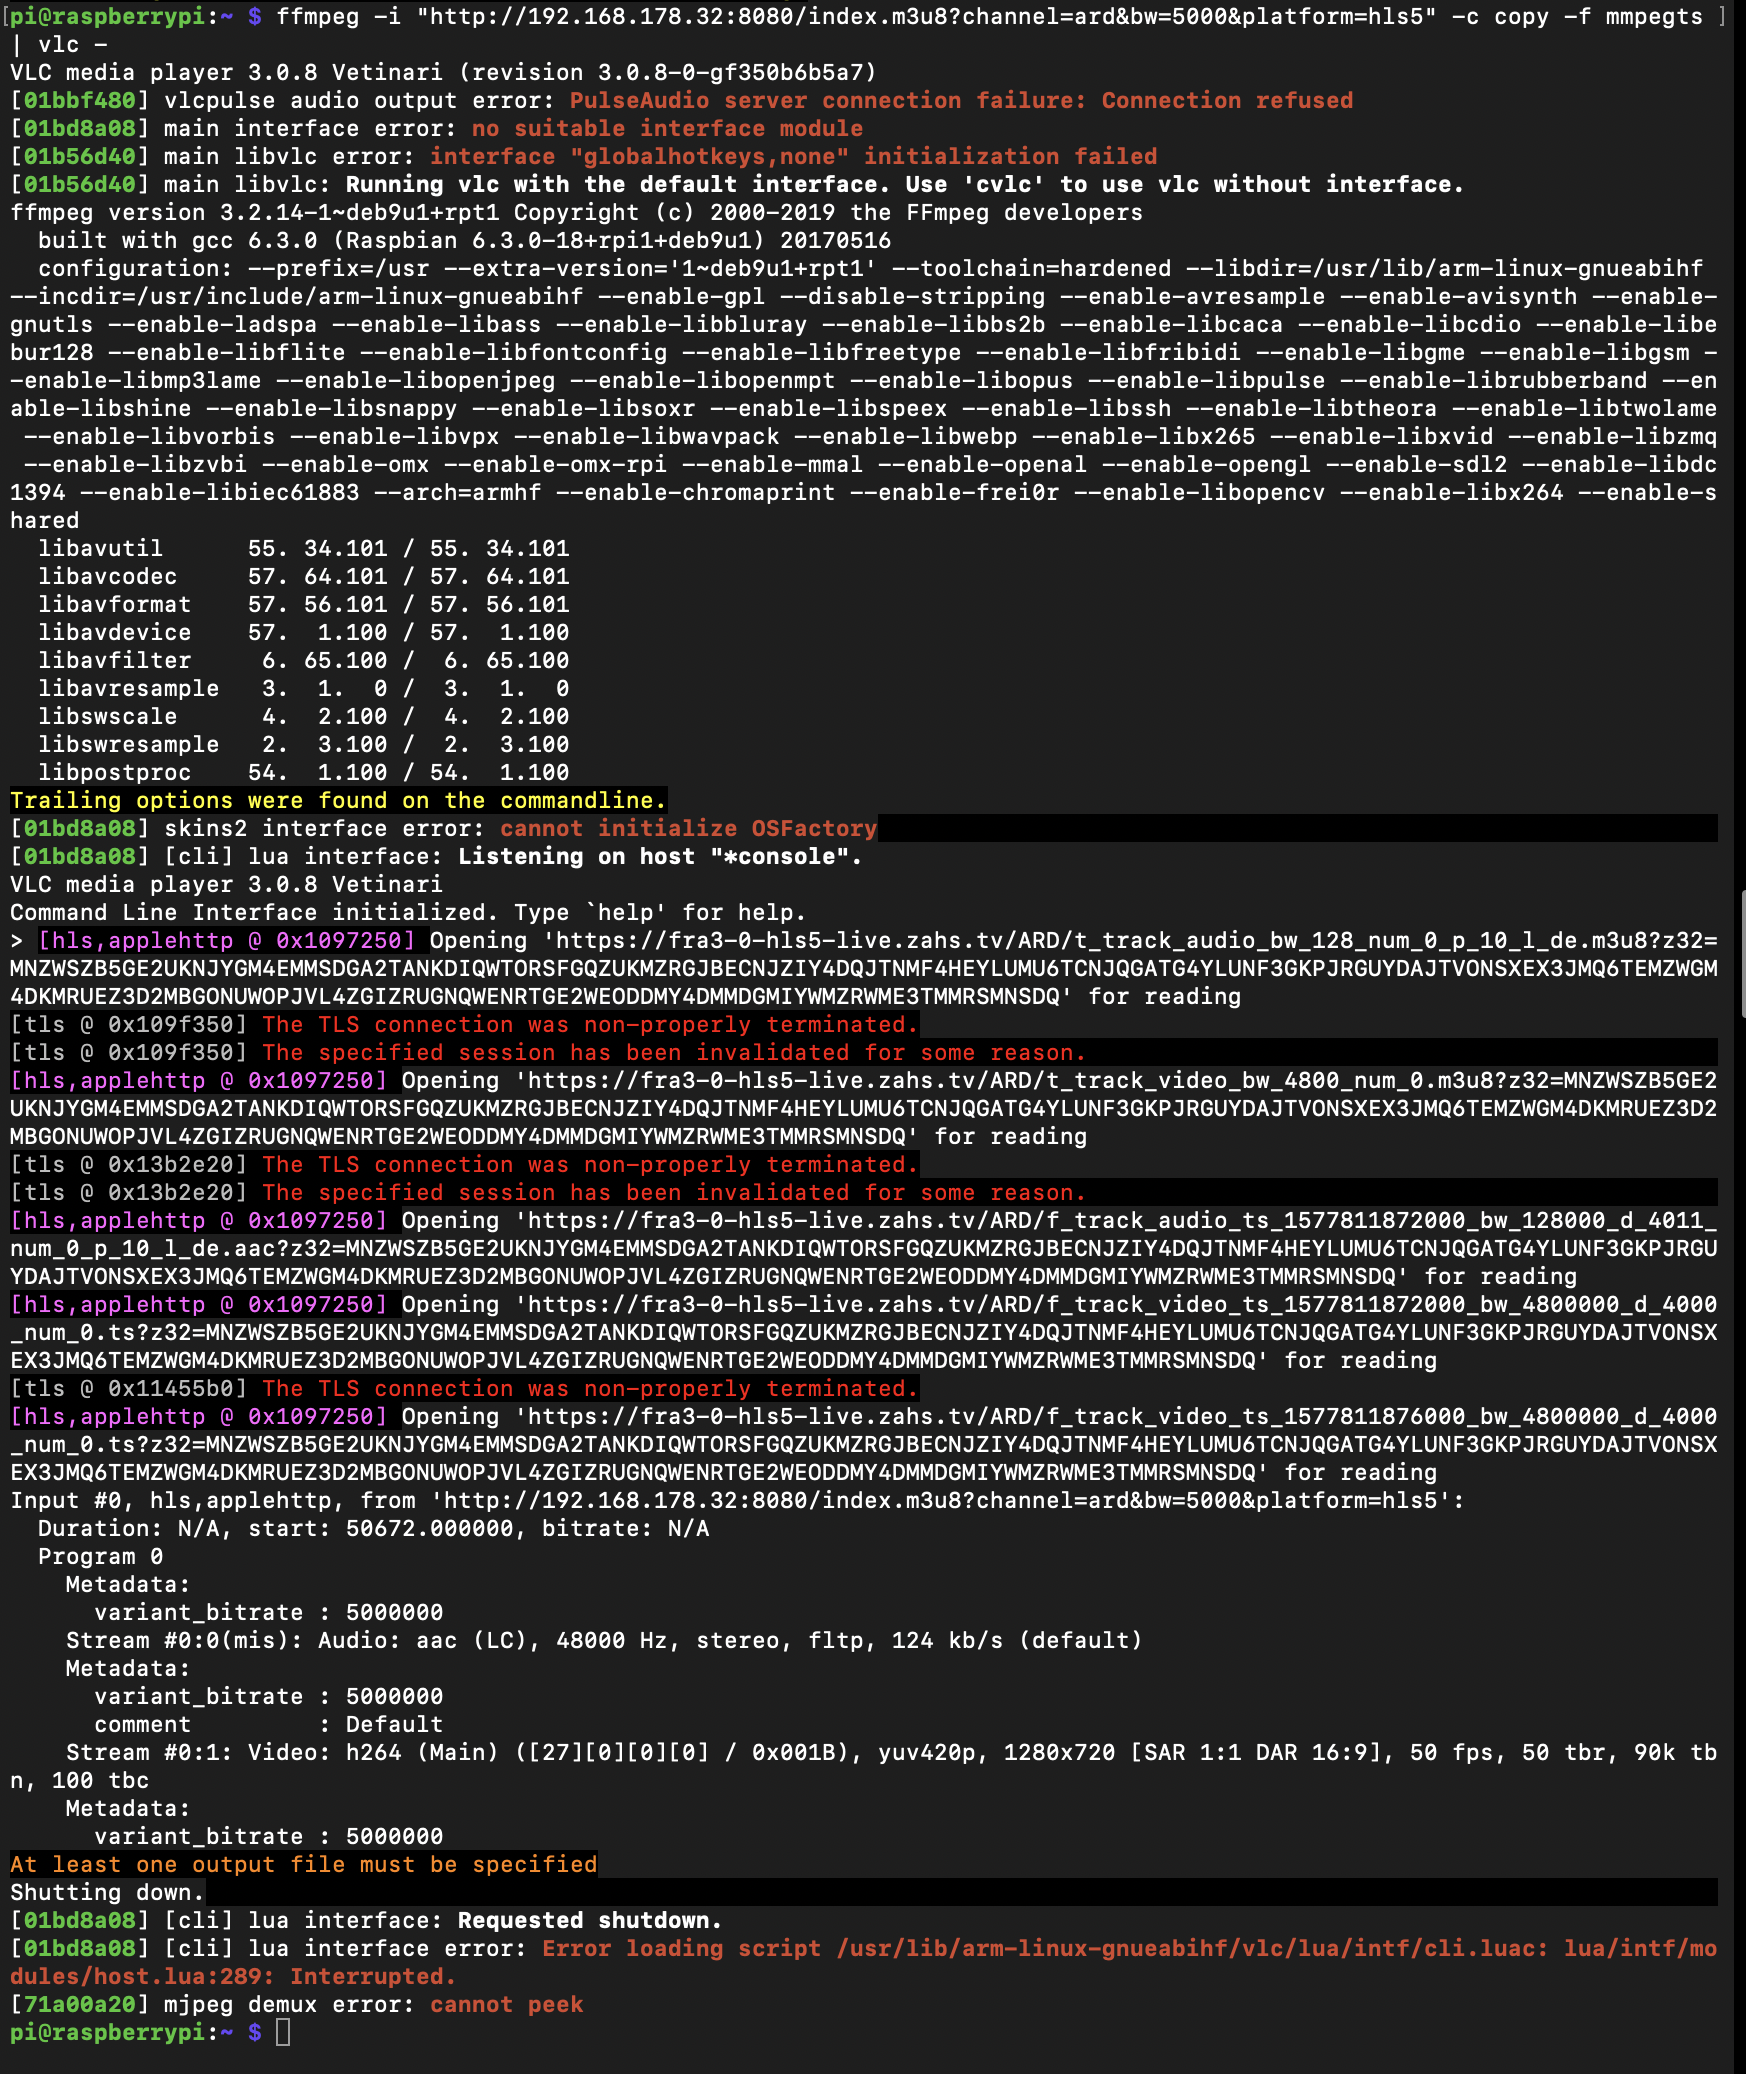Click TLS 'non-properly terminated' line for 0x109f350
Screen dimensions: 1746x2074
pos(464,1024)
